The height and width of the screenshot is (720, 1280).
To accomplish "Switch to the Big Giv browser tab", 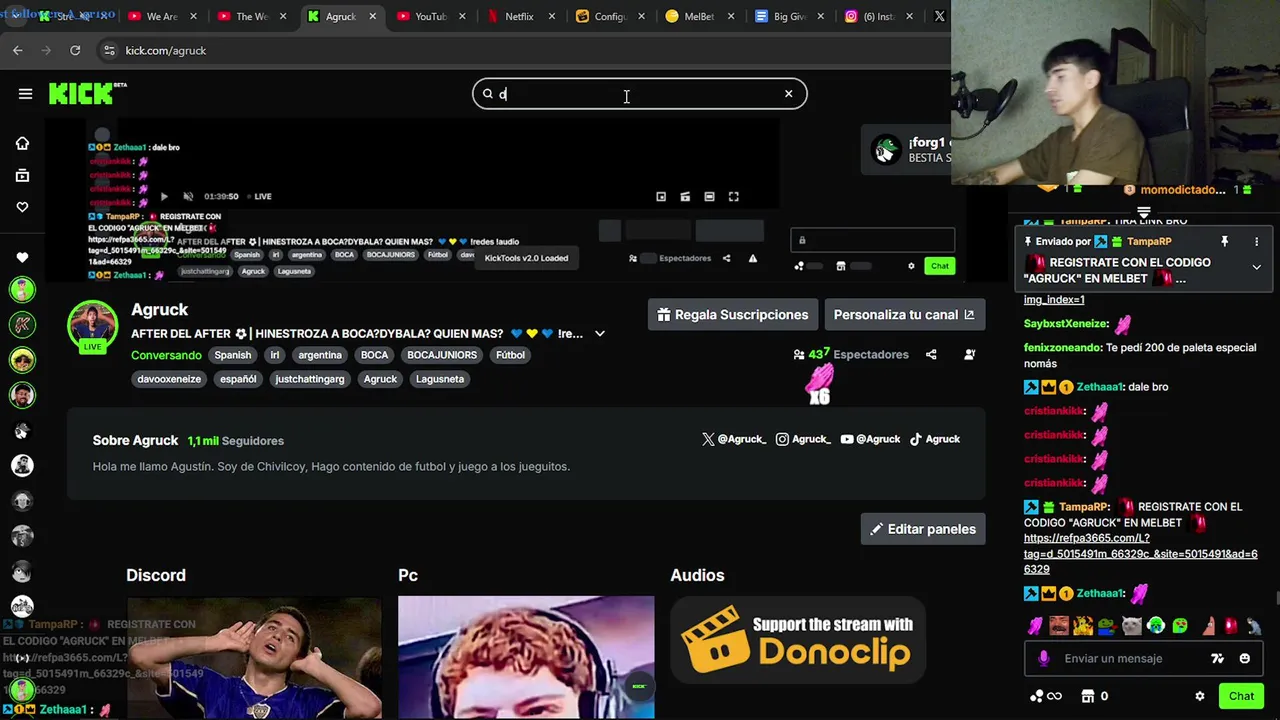I will pos(788,17).
